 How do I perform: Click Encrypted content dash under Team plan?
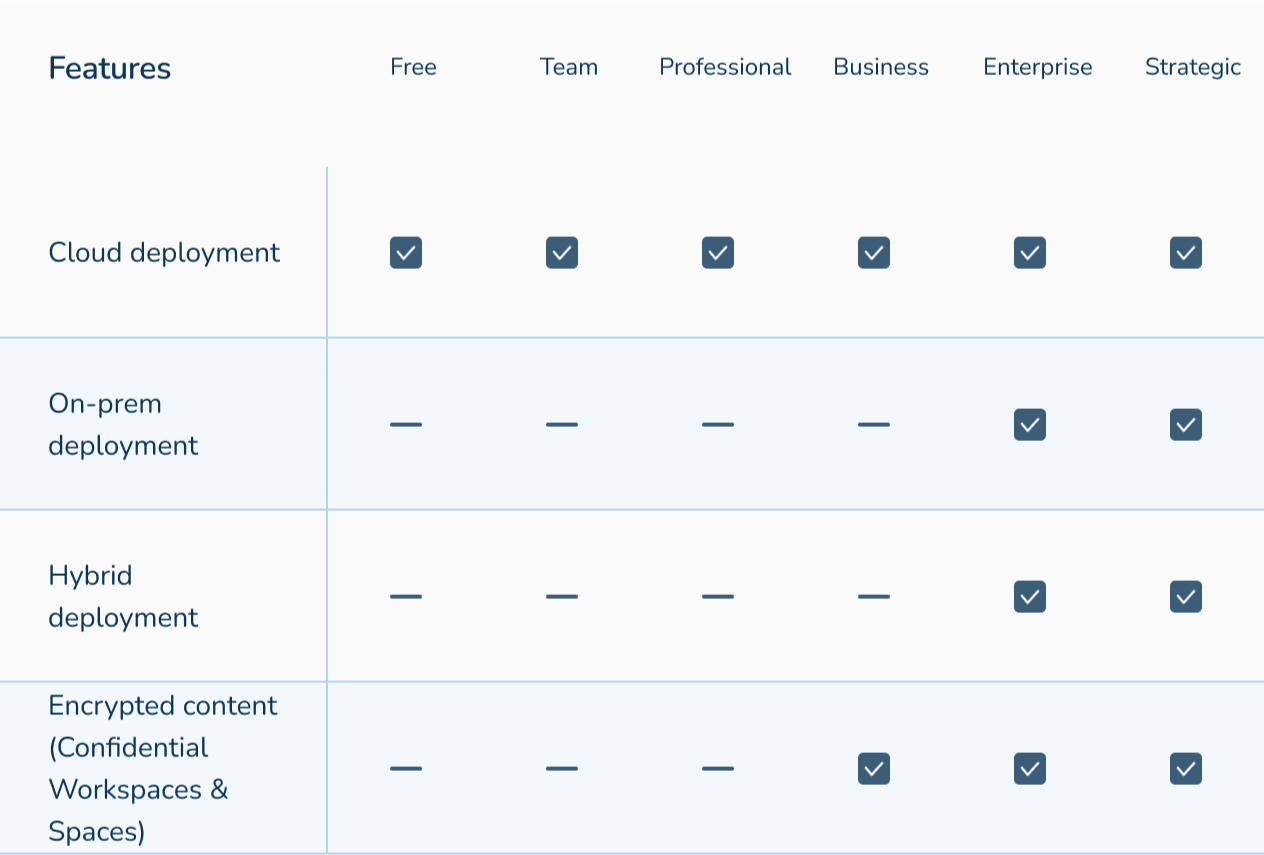point(562,769)
